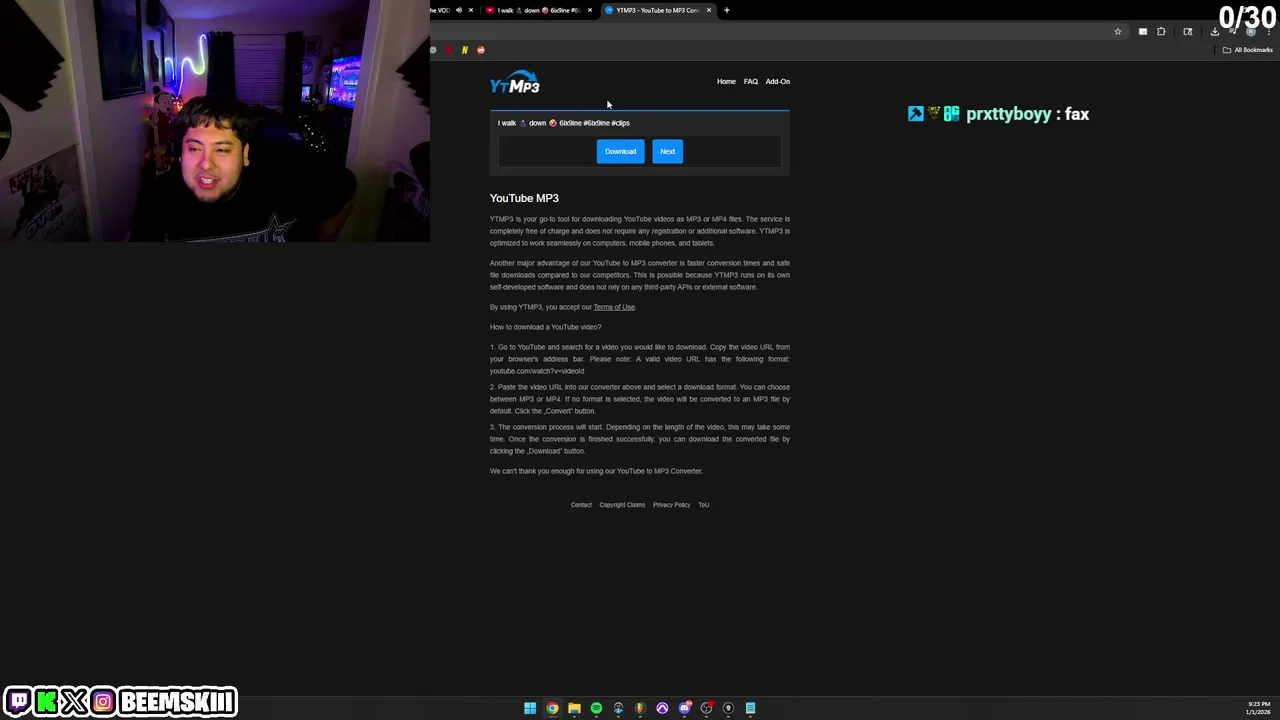Open Spotify from the taskbar
Viewport: 1280px width, 720px height.
point(596,708)
